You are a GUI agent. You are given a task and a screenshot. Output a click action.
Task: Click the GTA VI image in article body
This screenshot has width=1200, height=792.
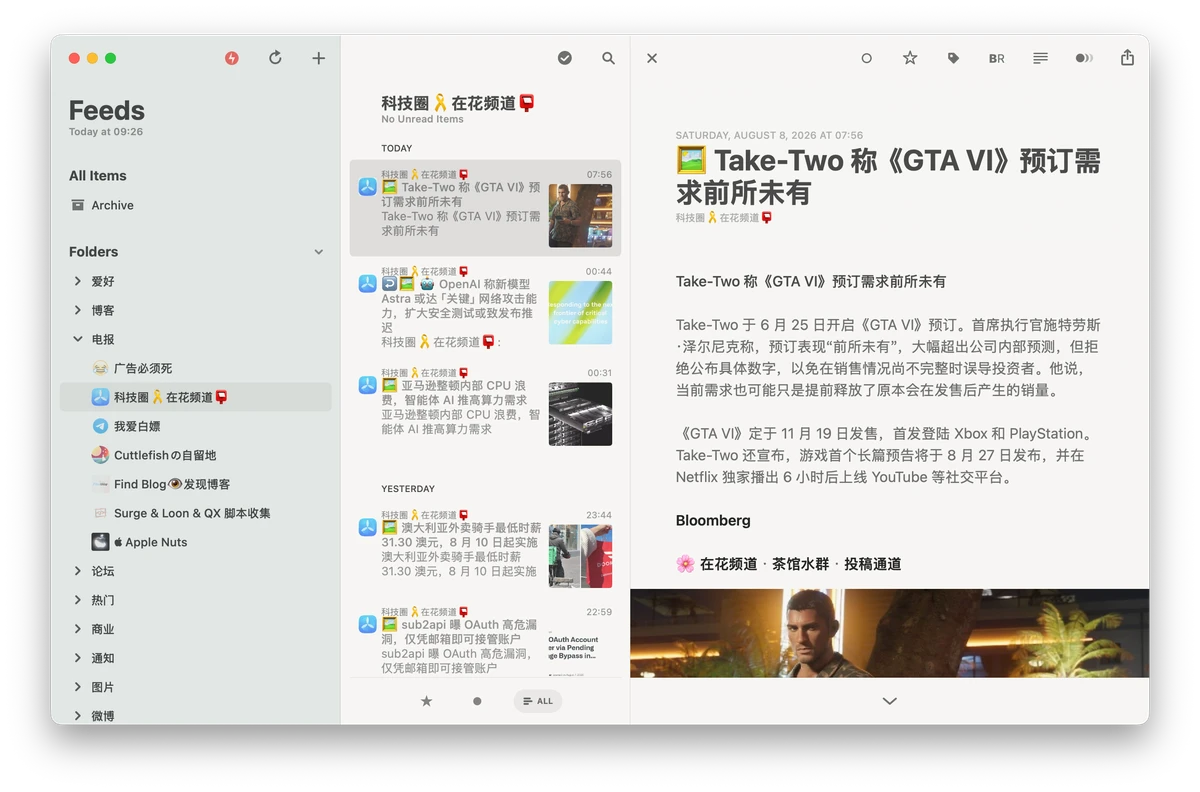click(x=889, y=633)
